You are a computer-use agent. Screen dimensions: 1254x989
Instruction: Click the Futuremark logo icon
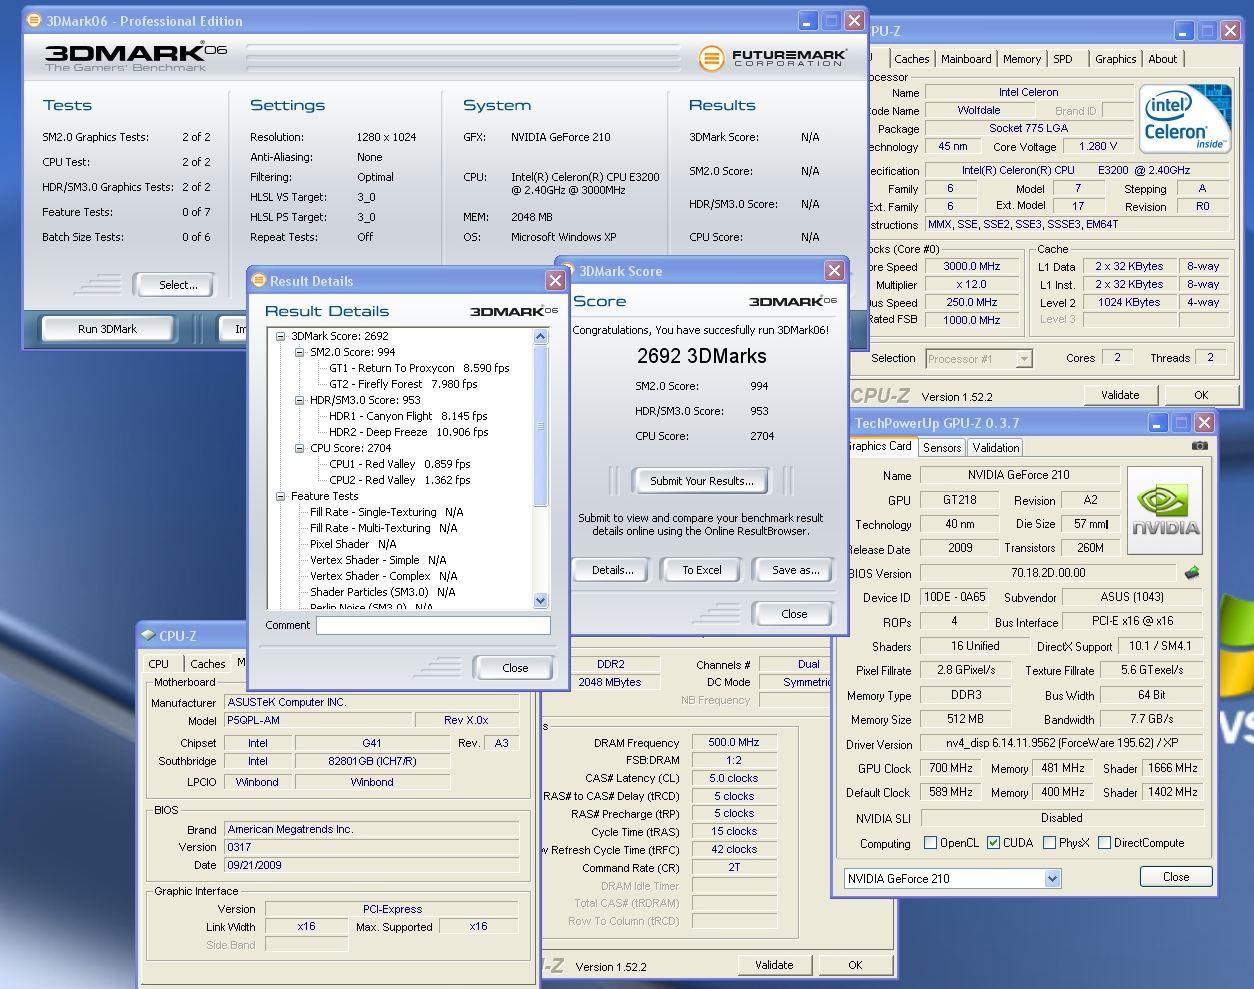coord(711,58)
